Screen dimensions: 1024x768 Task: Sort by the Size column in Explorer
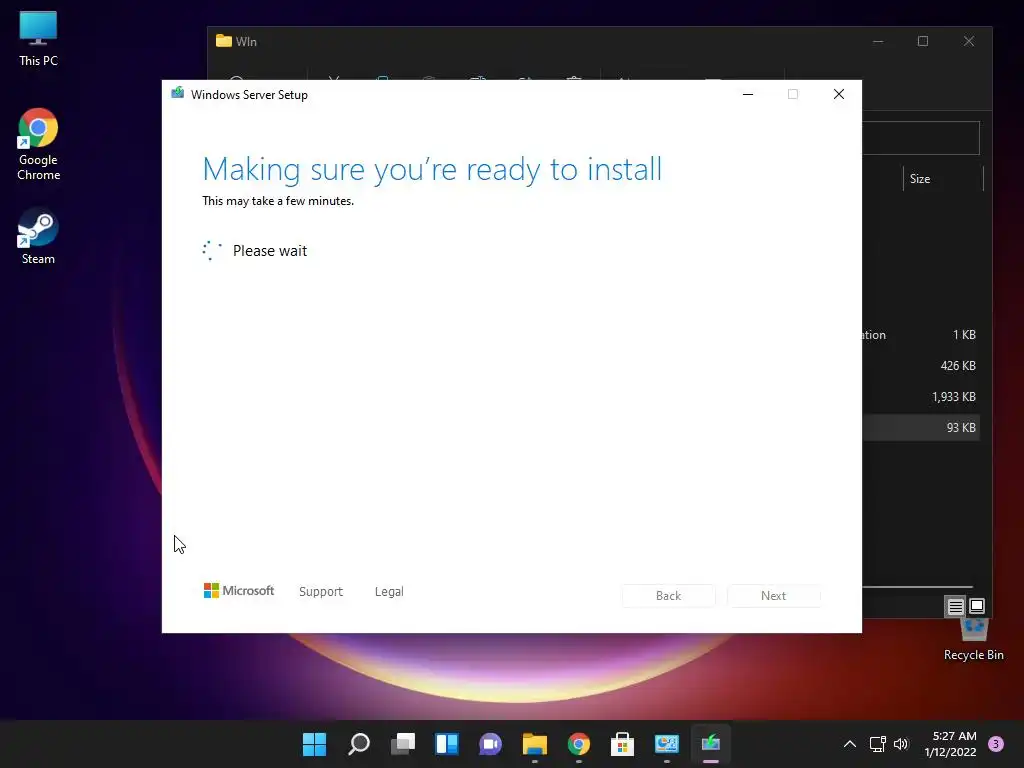click(x=942, y=179)
